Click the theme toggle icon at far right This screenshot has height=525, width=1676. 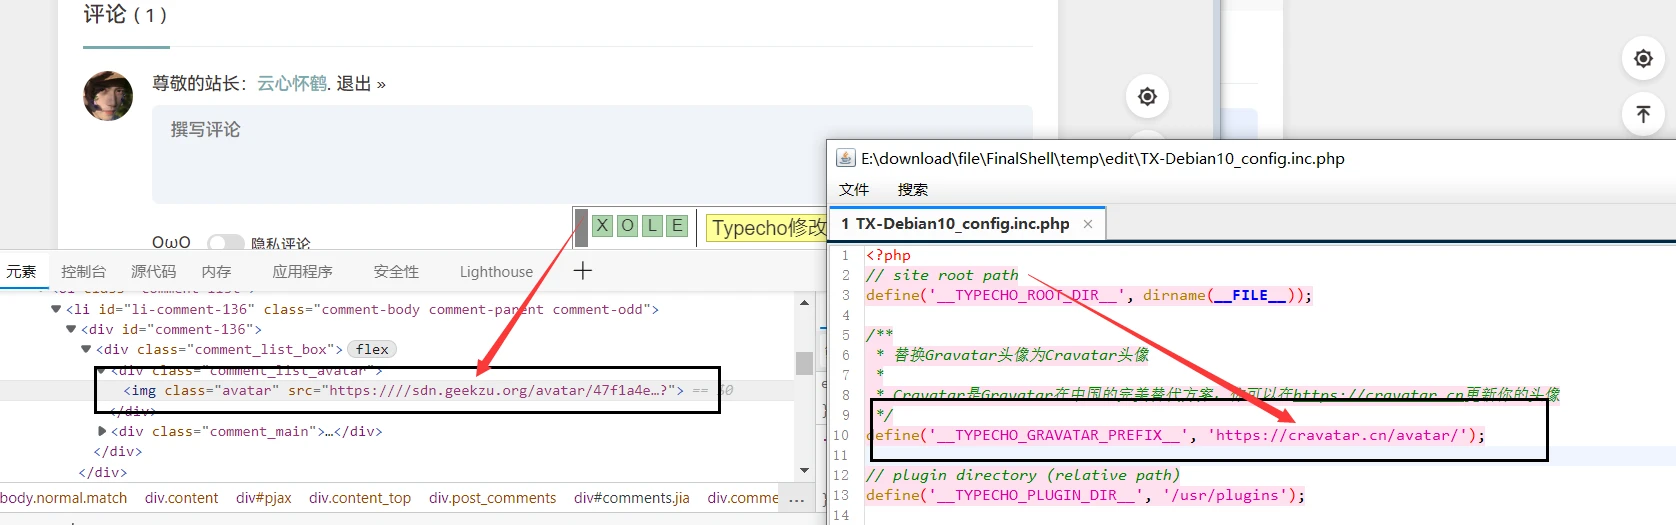pos(1642,59)
